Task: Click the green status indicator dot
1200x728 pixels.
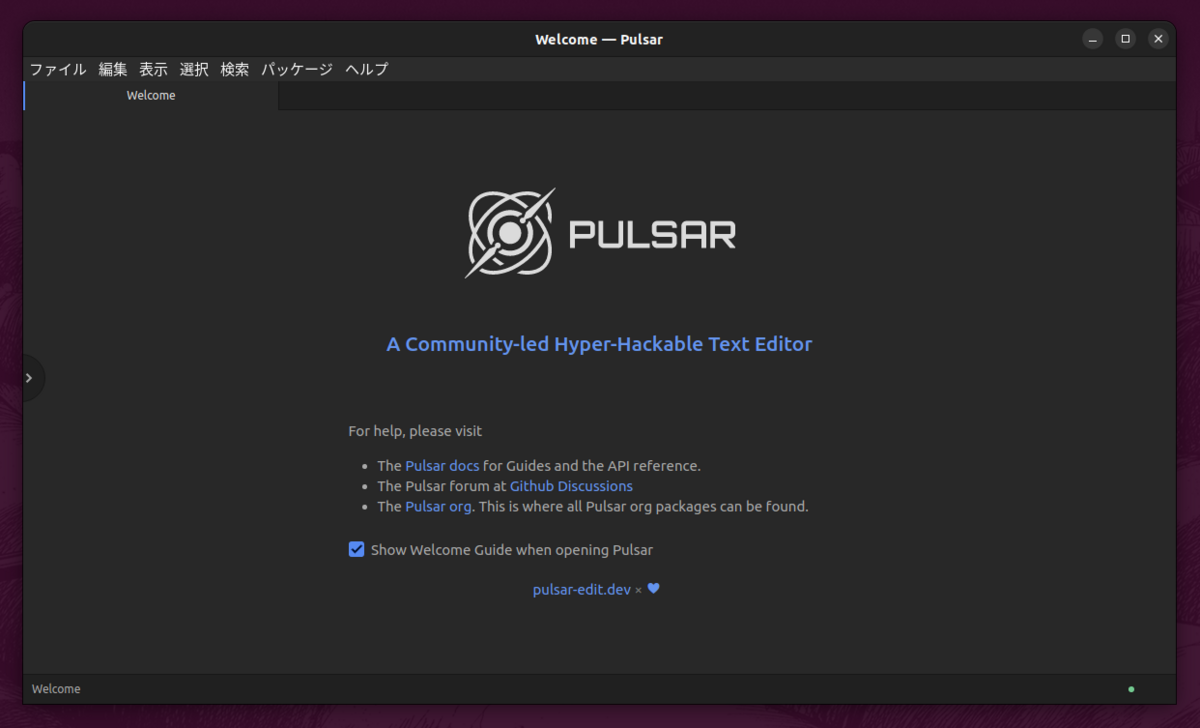Action: [x=1131, y=688]
